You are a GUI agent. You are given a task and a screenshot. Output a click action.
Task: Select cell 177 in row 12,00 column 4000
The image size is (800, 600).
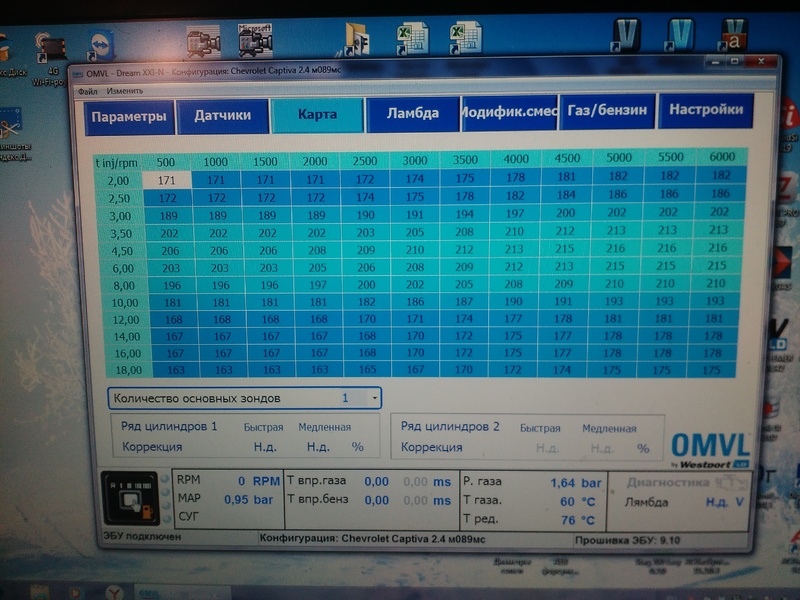pyautogui.click(x=513, y=319)
